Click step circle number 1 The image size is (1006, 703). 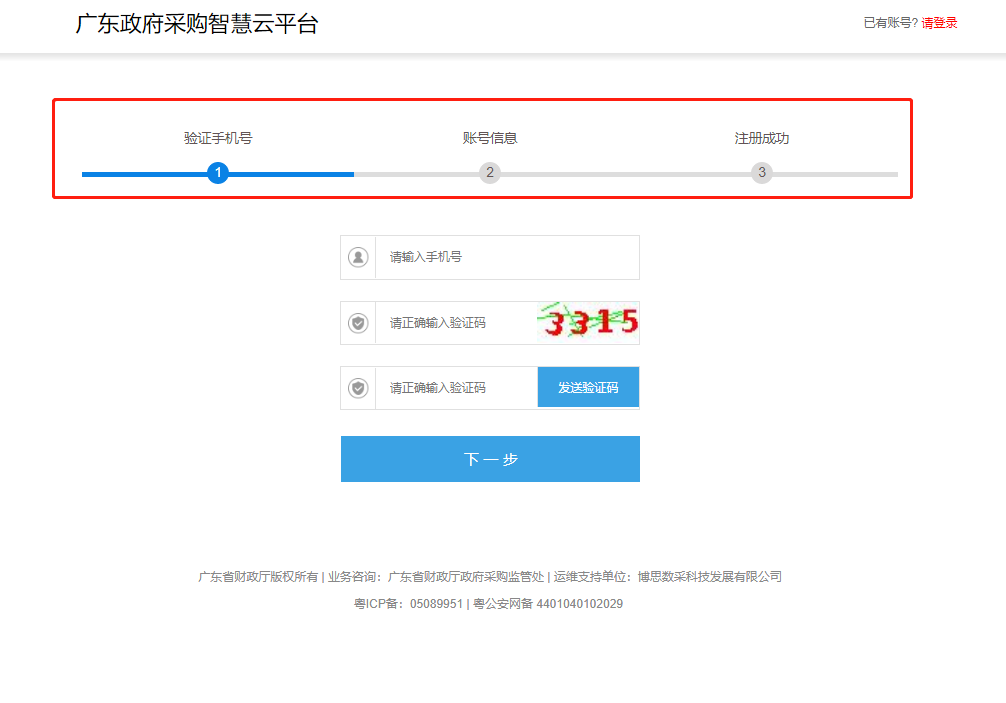218,173
